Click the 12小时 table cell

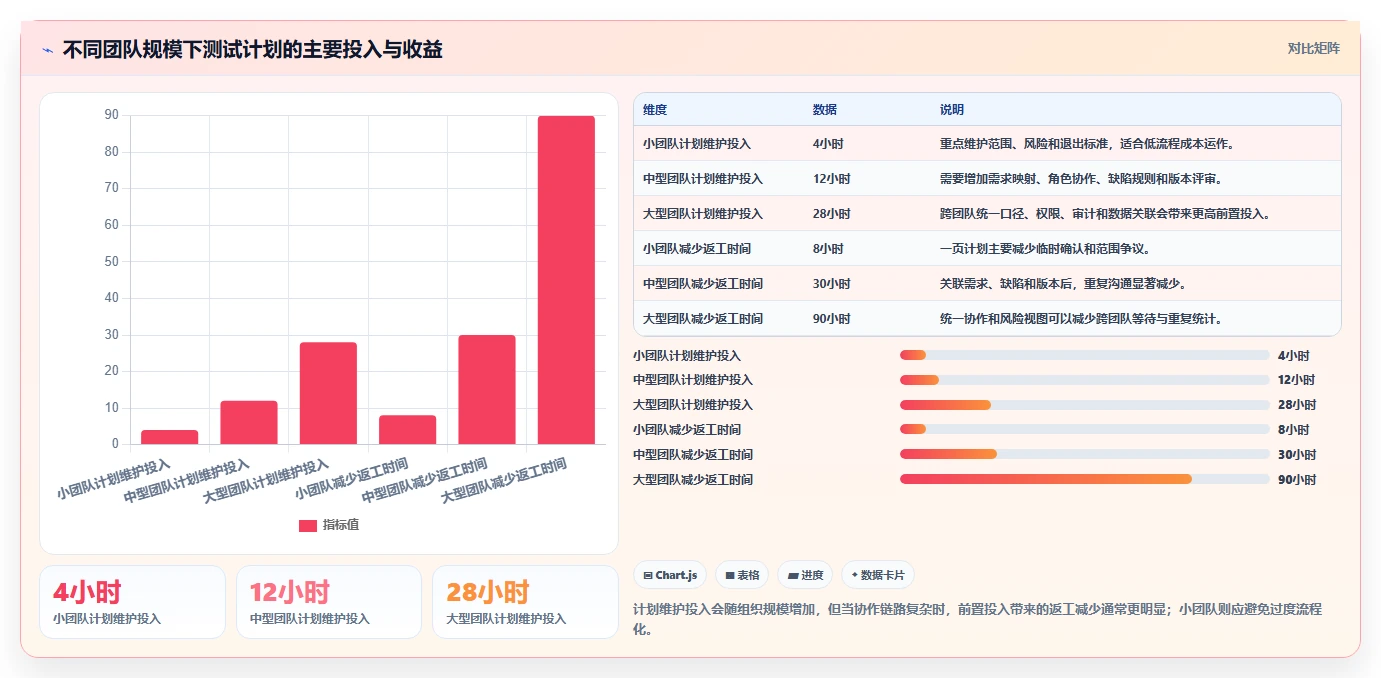(831, 179)
